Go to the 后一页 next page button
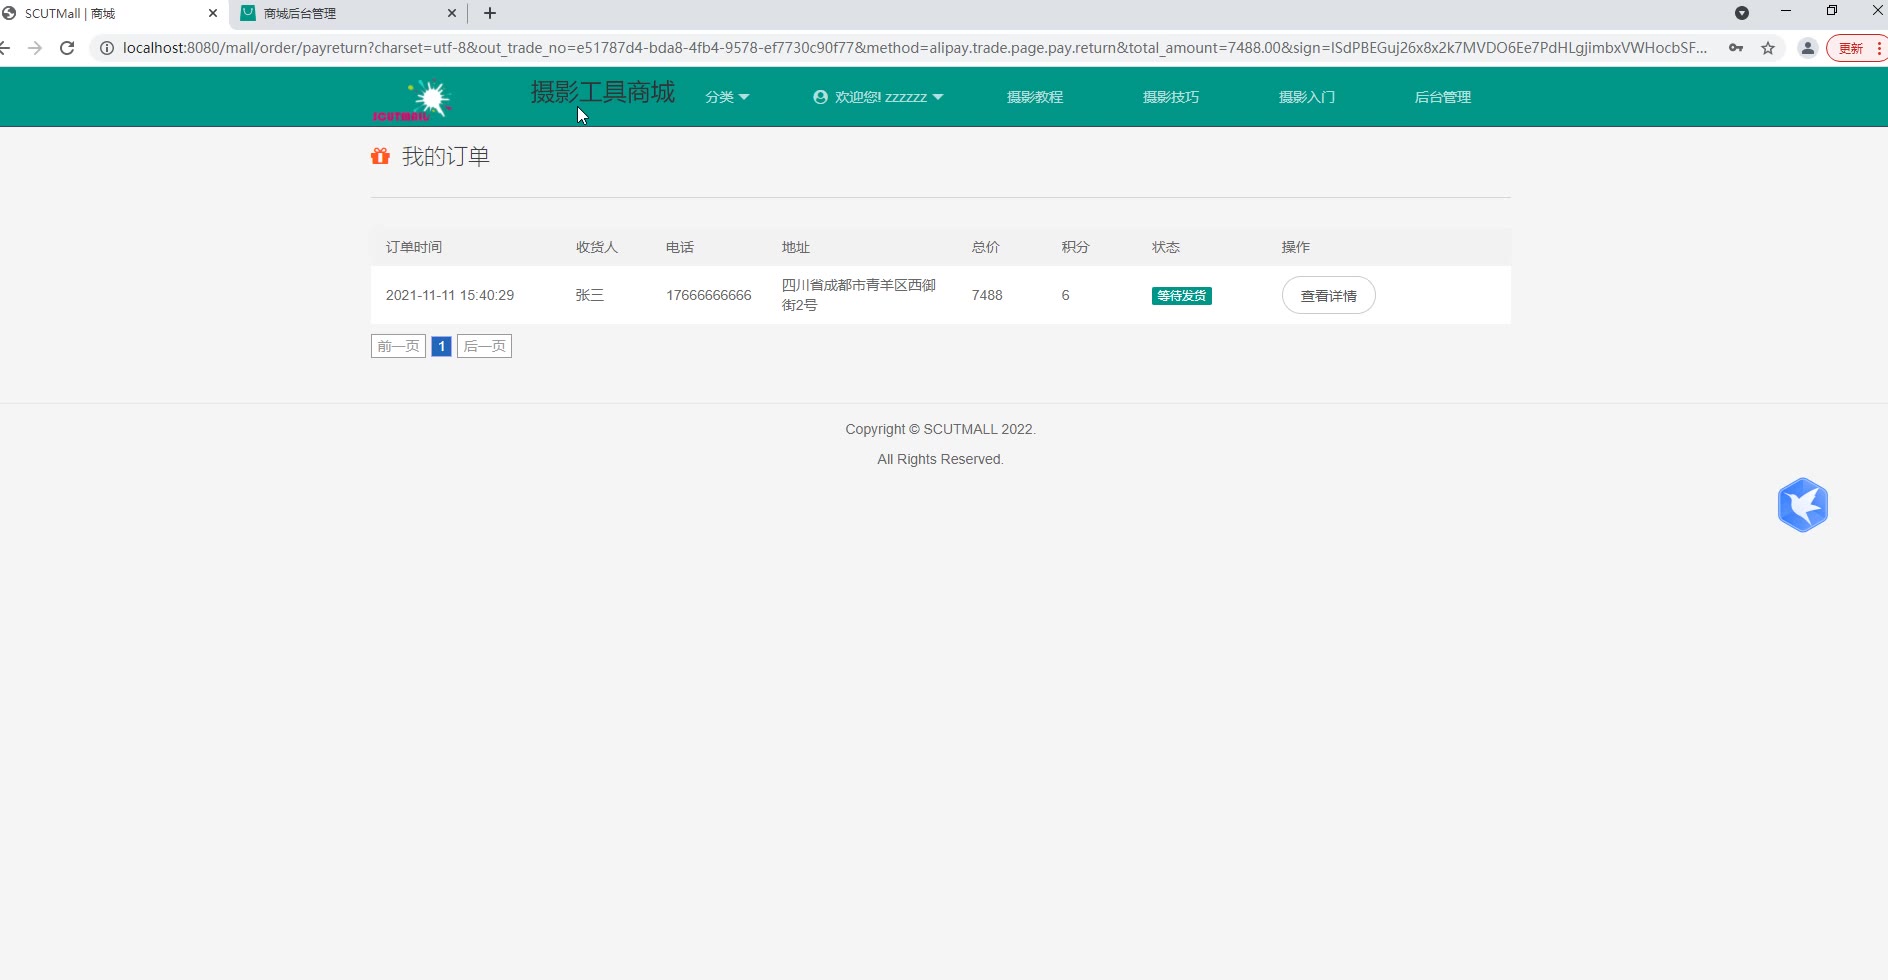1888x980 pixels. (x=484, y=346)
